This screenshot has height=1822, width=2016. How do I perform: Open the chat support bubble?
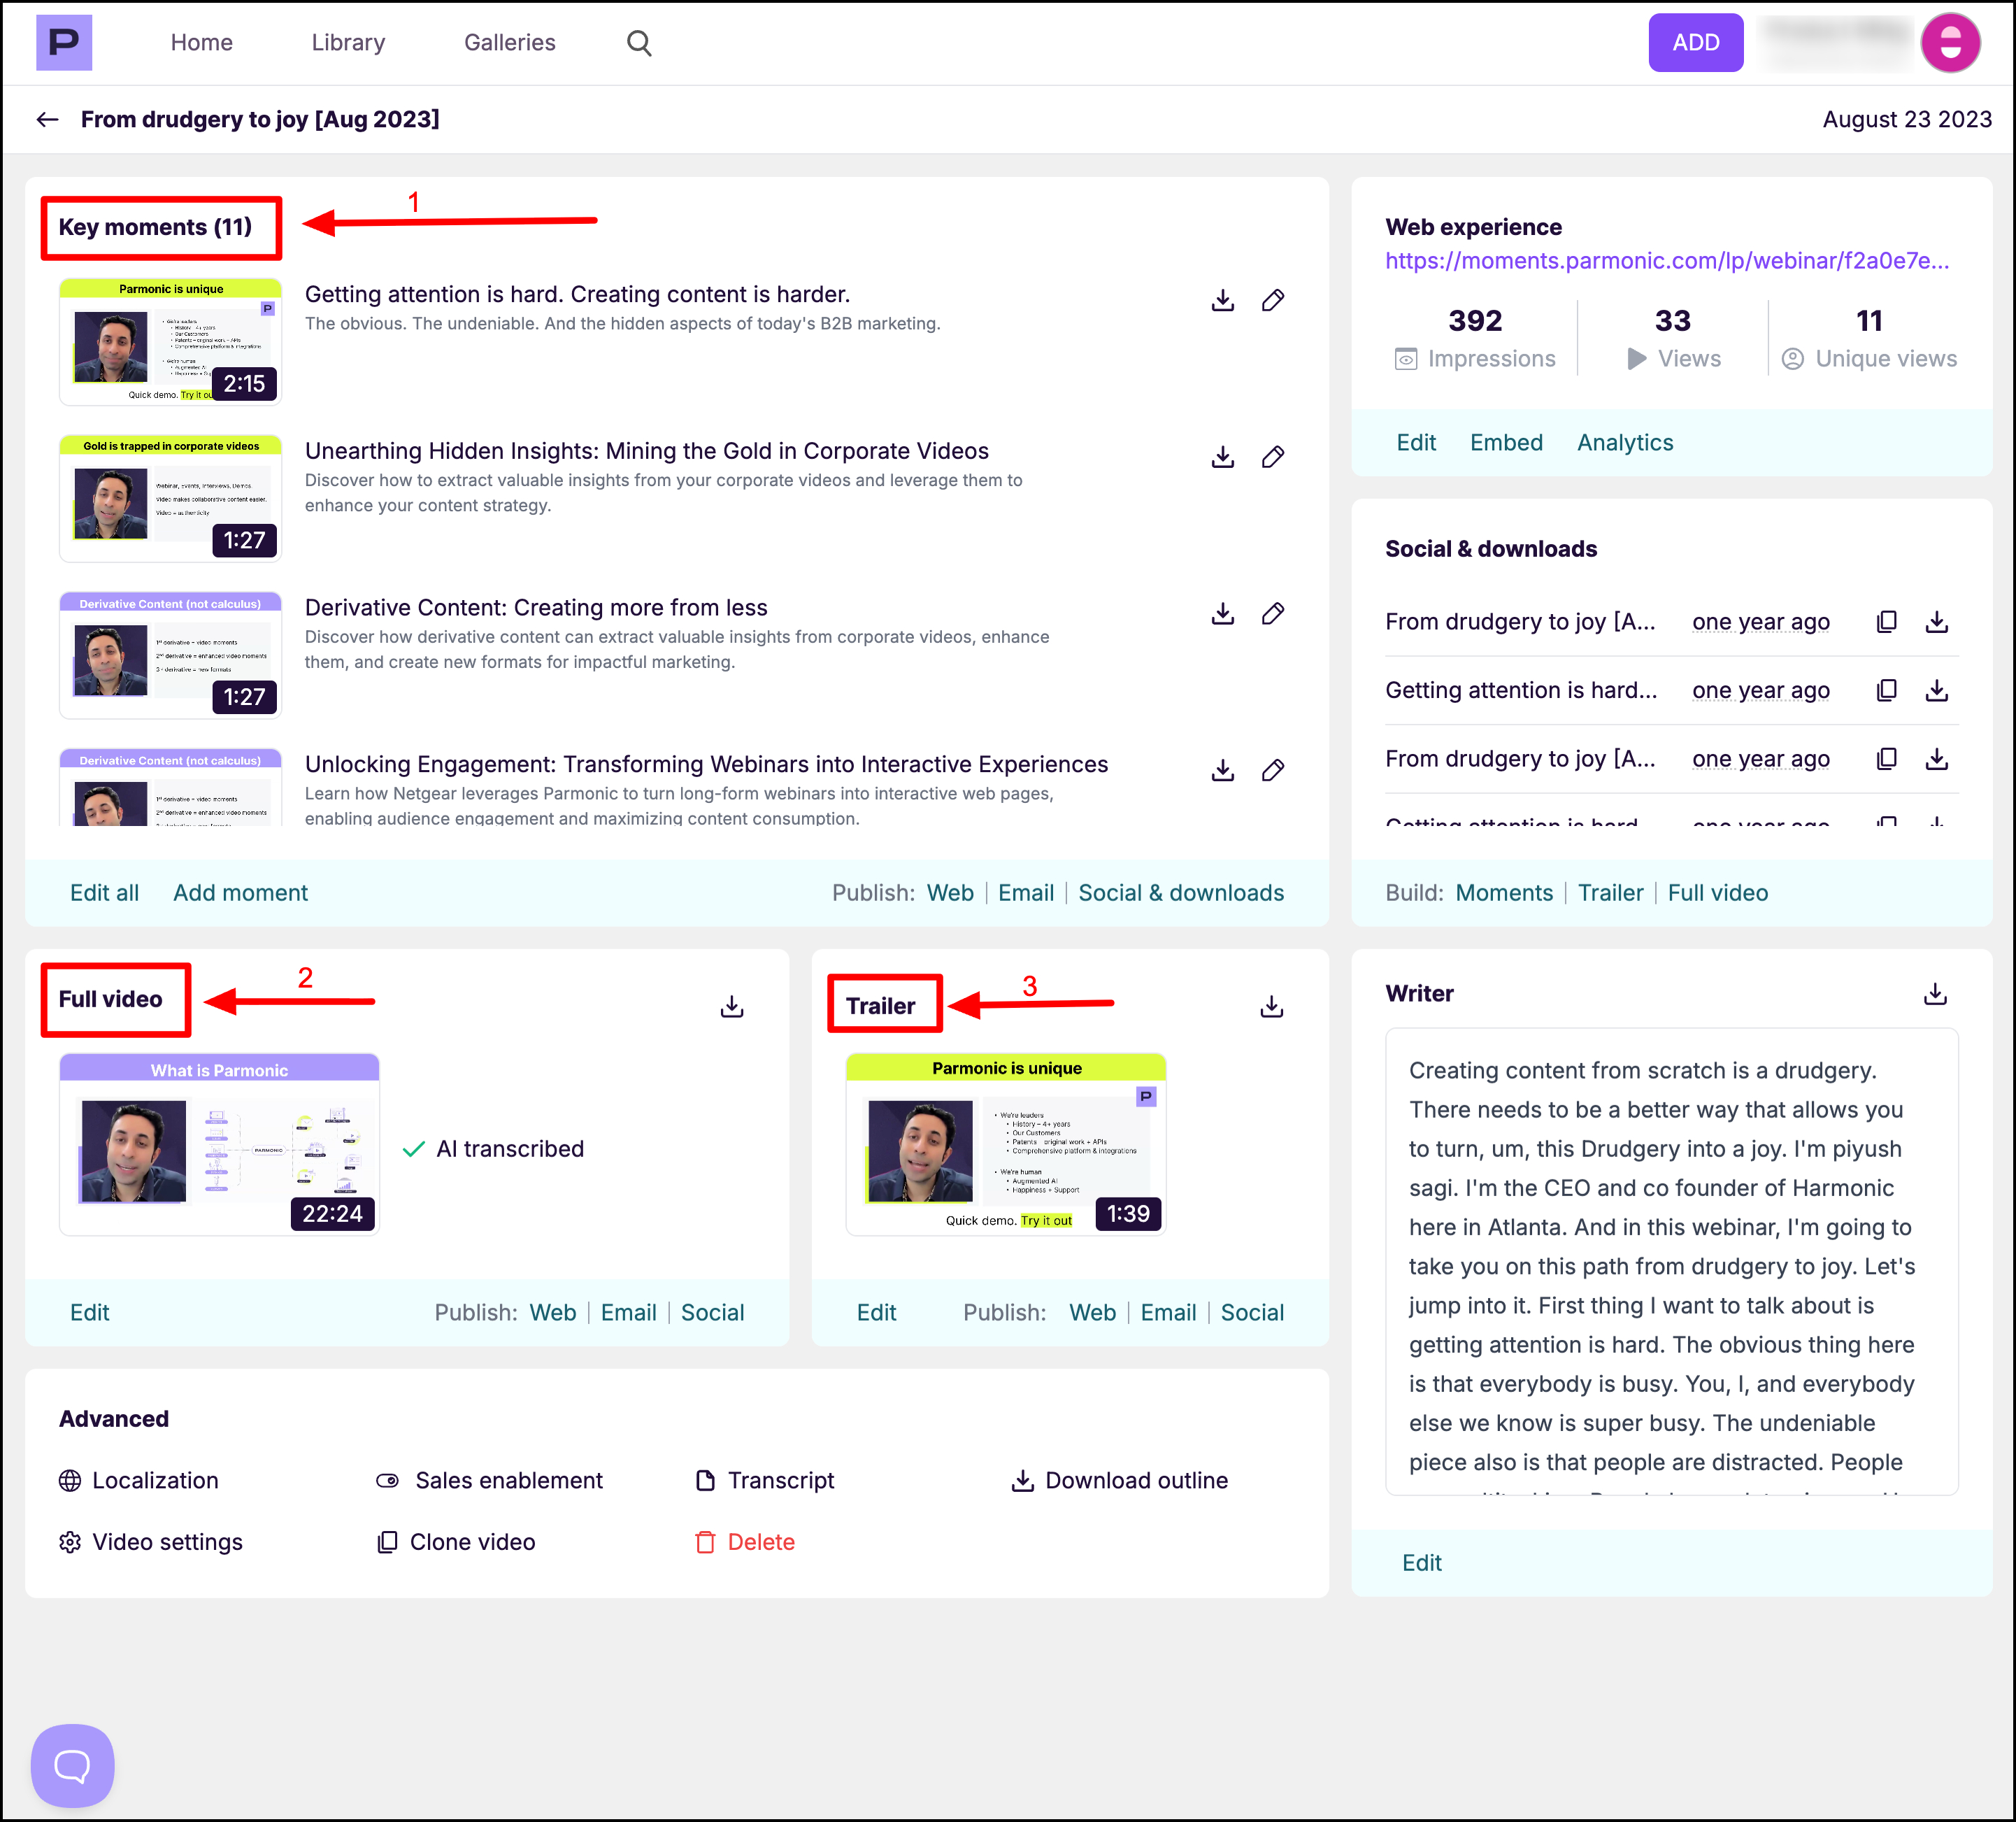click(72, 1765)
